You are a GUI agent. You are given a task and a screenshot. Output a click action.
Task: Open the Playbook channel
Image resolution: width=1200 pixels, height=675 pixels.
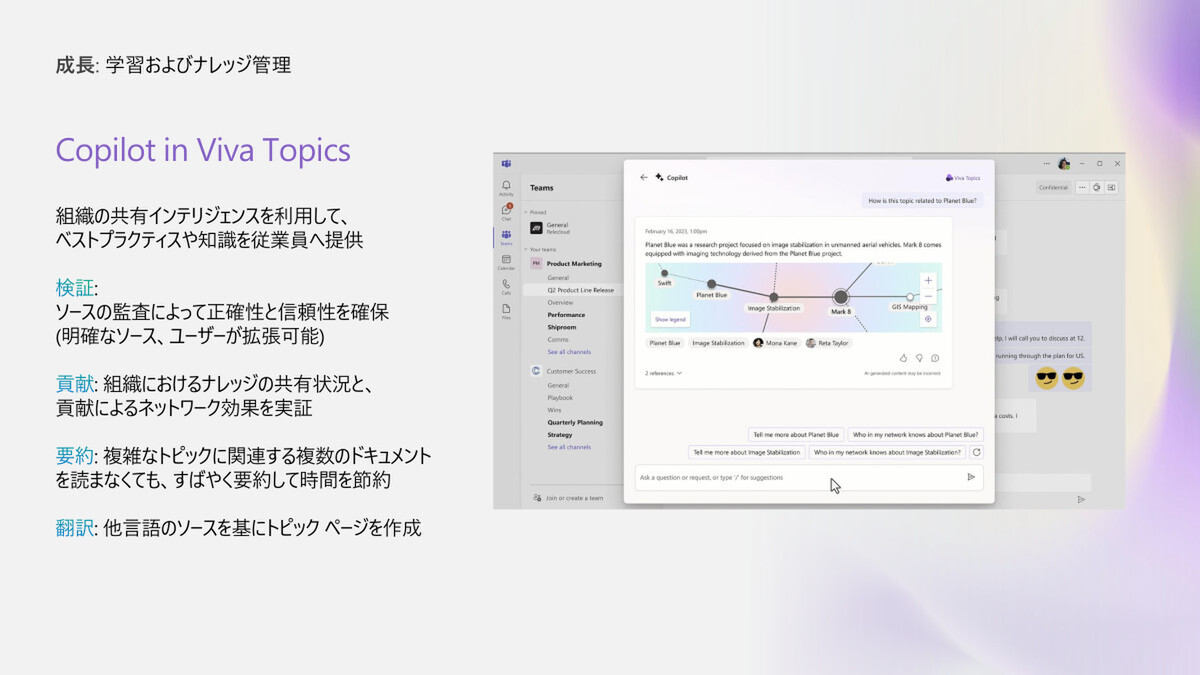pyautogui.click(x=560, y=398)
